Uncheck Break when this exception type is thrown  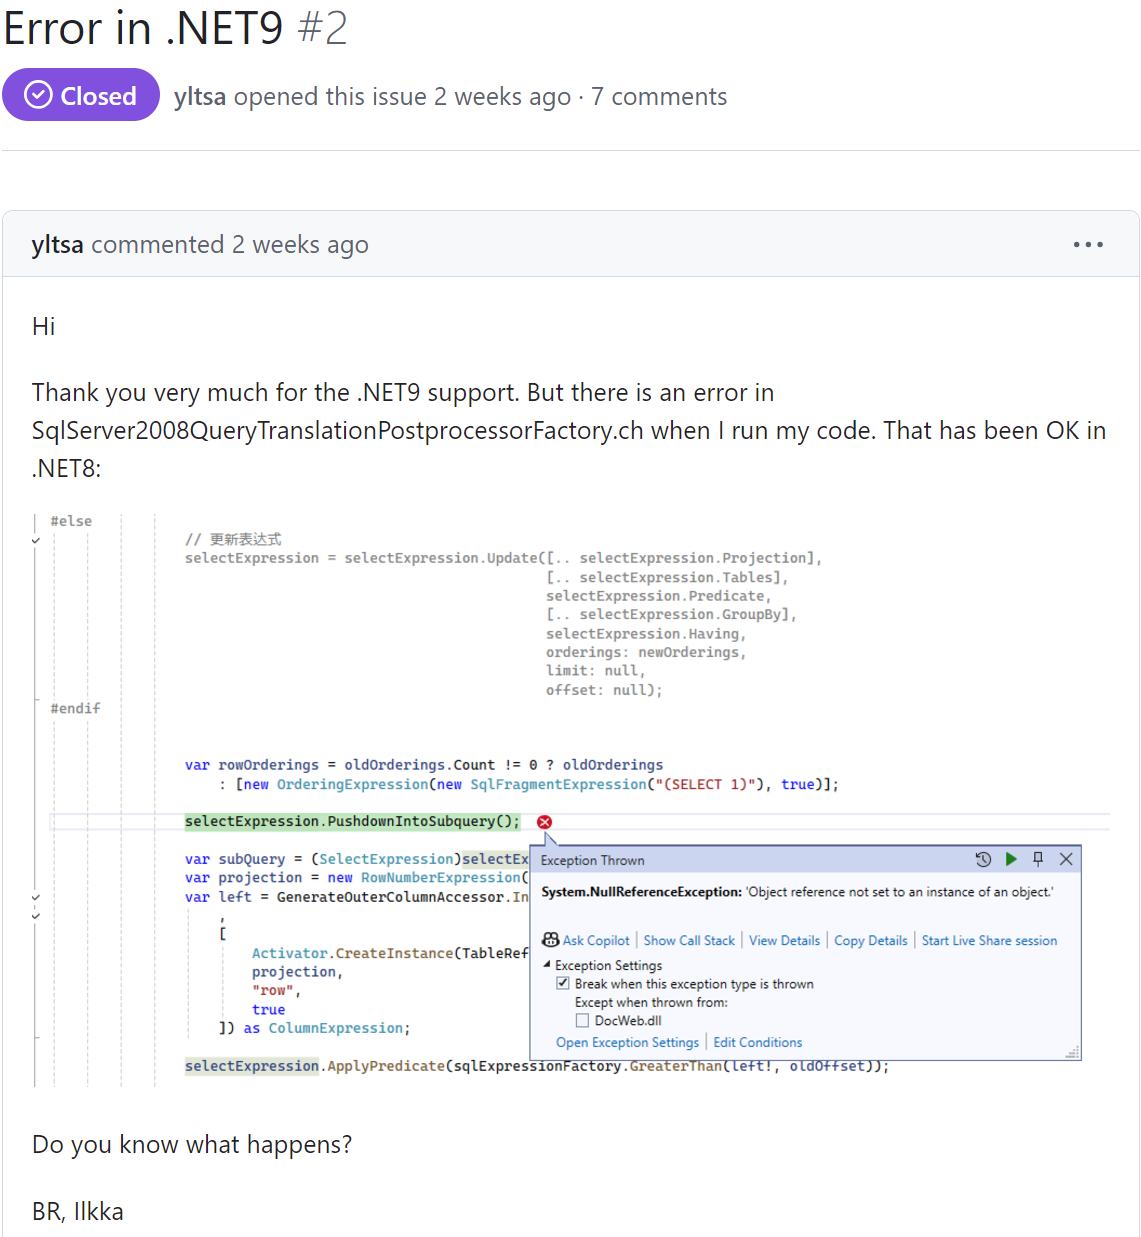tap(563, 983)
